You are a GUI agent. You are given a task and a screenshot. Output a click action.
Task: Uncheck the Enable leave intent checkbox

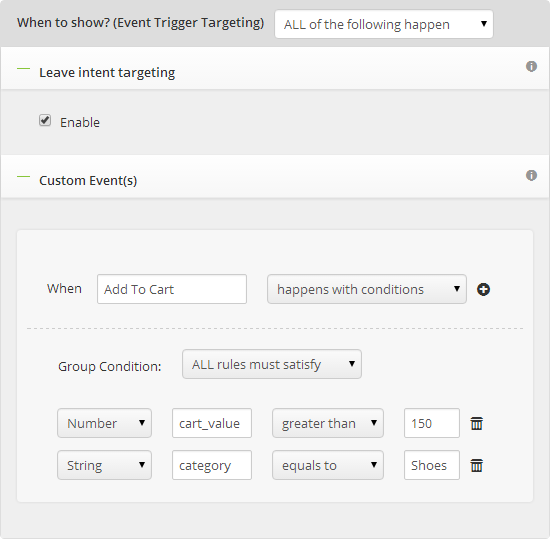pos(45,120)
